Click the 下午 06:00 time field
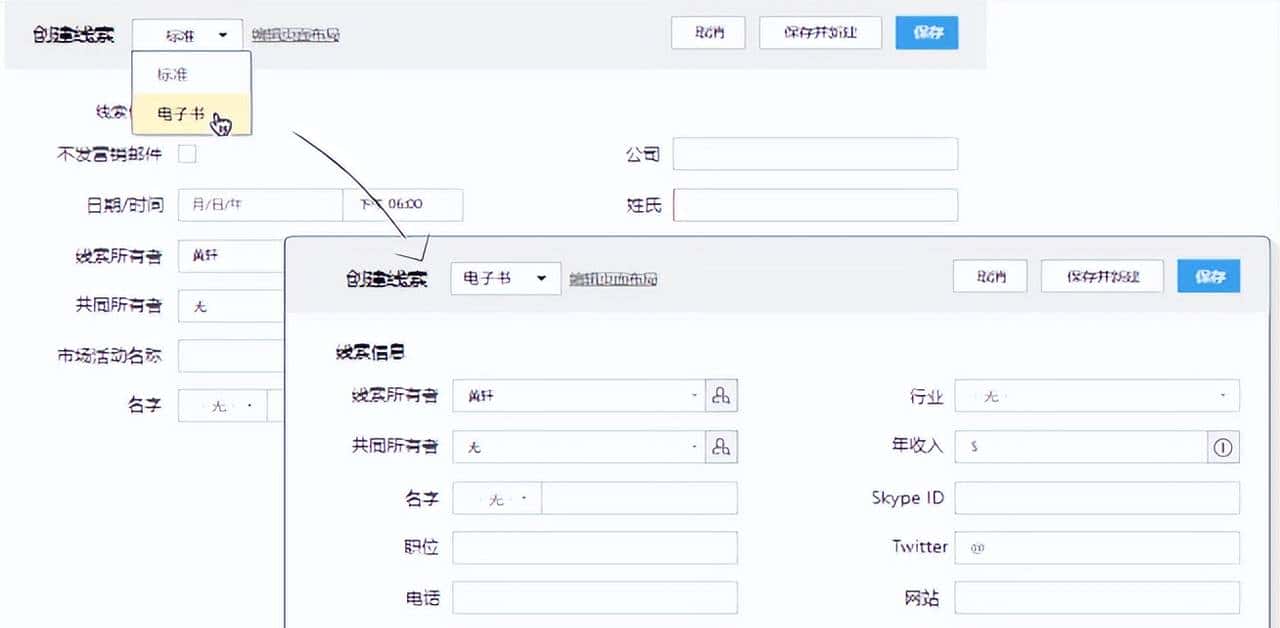This screenshot has width=1280, height=628. [x=404, y=205]
